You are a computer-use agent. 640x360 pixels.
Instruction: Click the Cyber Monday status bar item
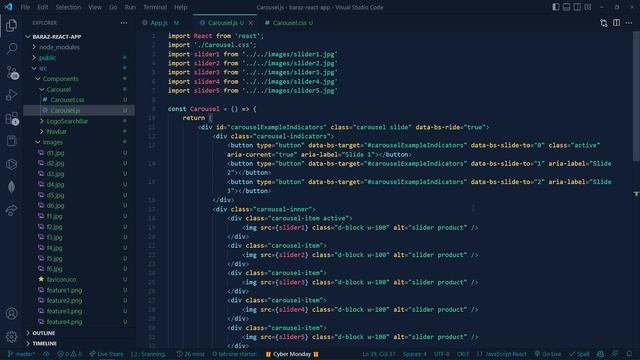(292, 354)
